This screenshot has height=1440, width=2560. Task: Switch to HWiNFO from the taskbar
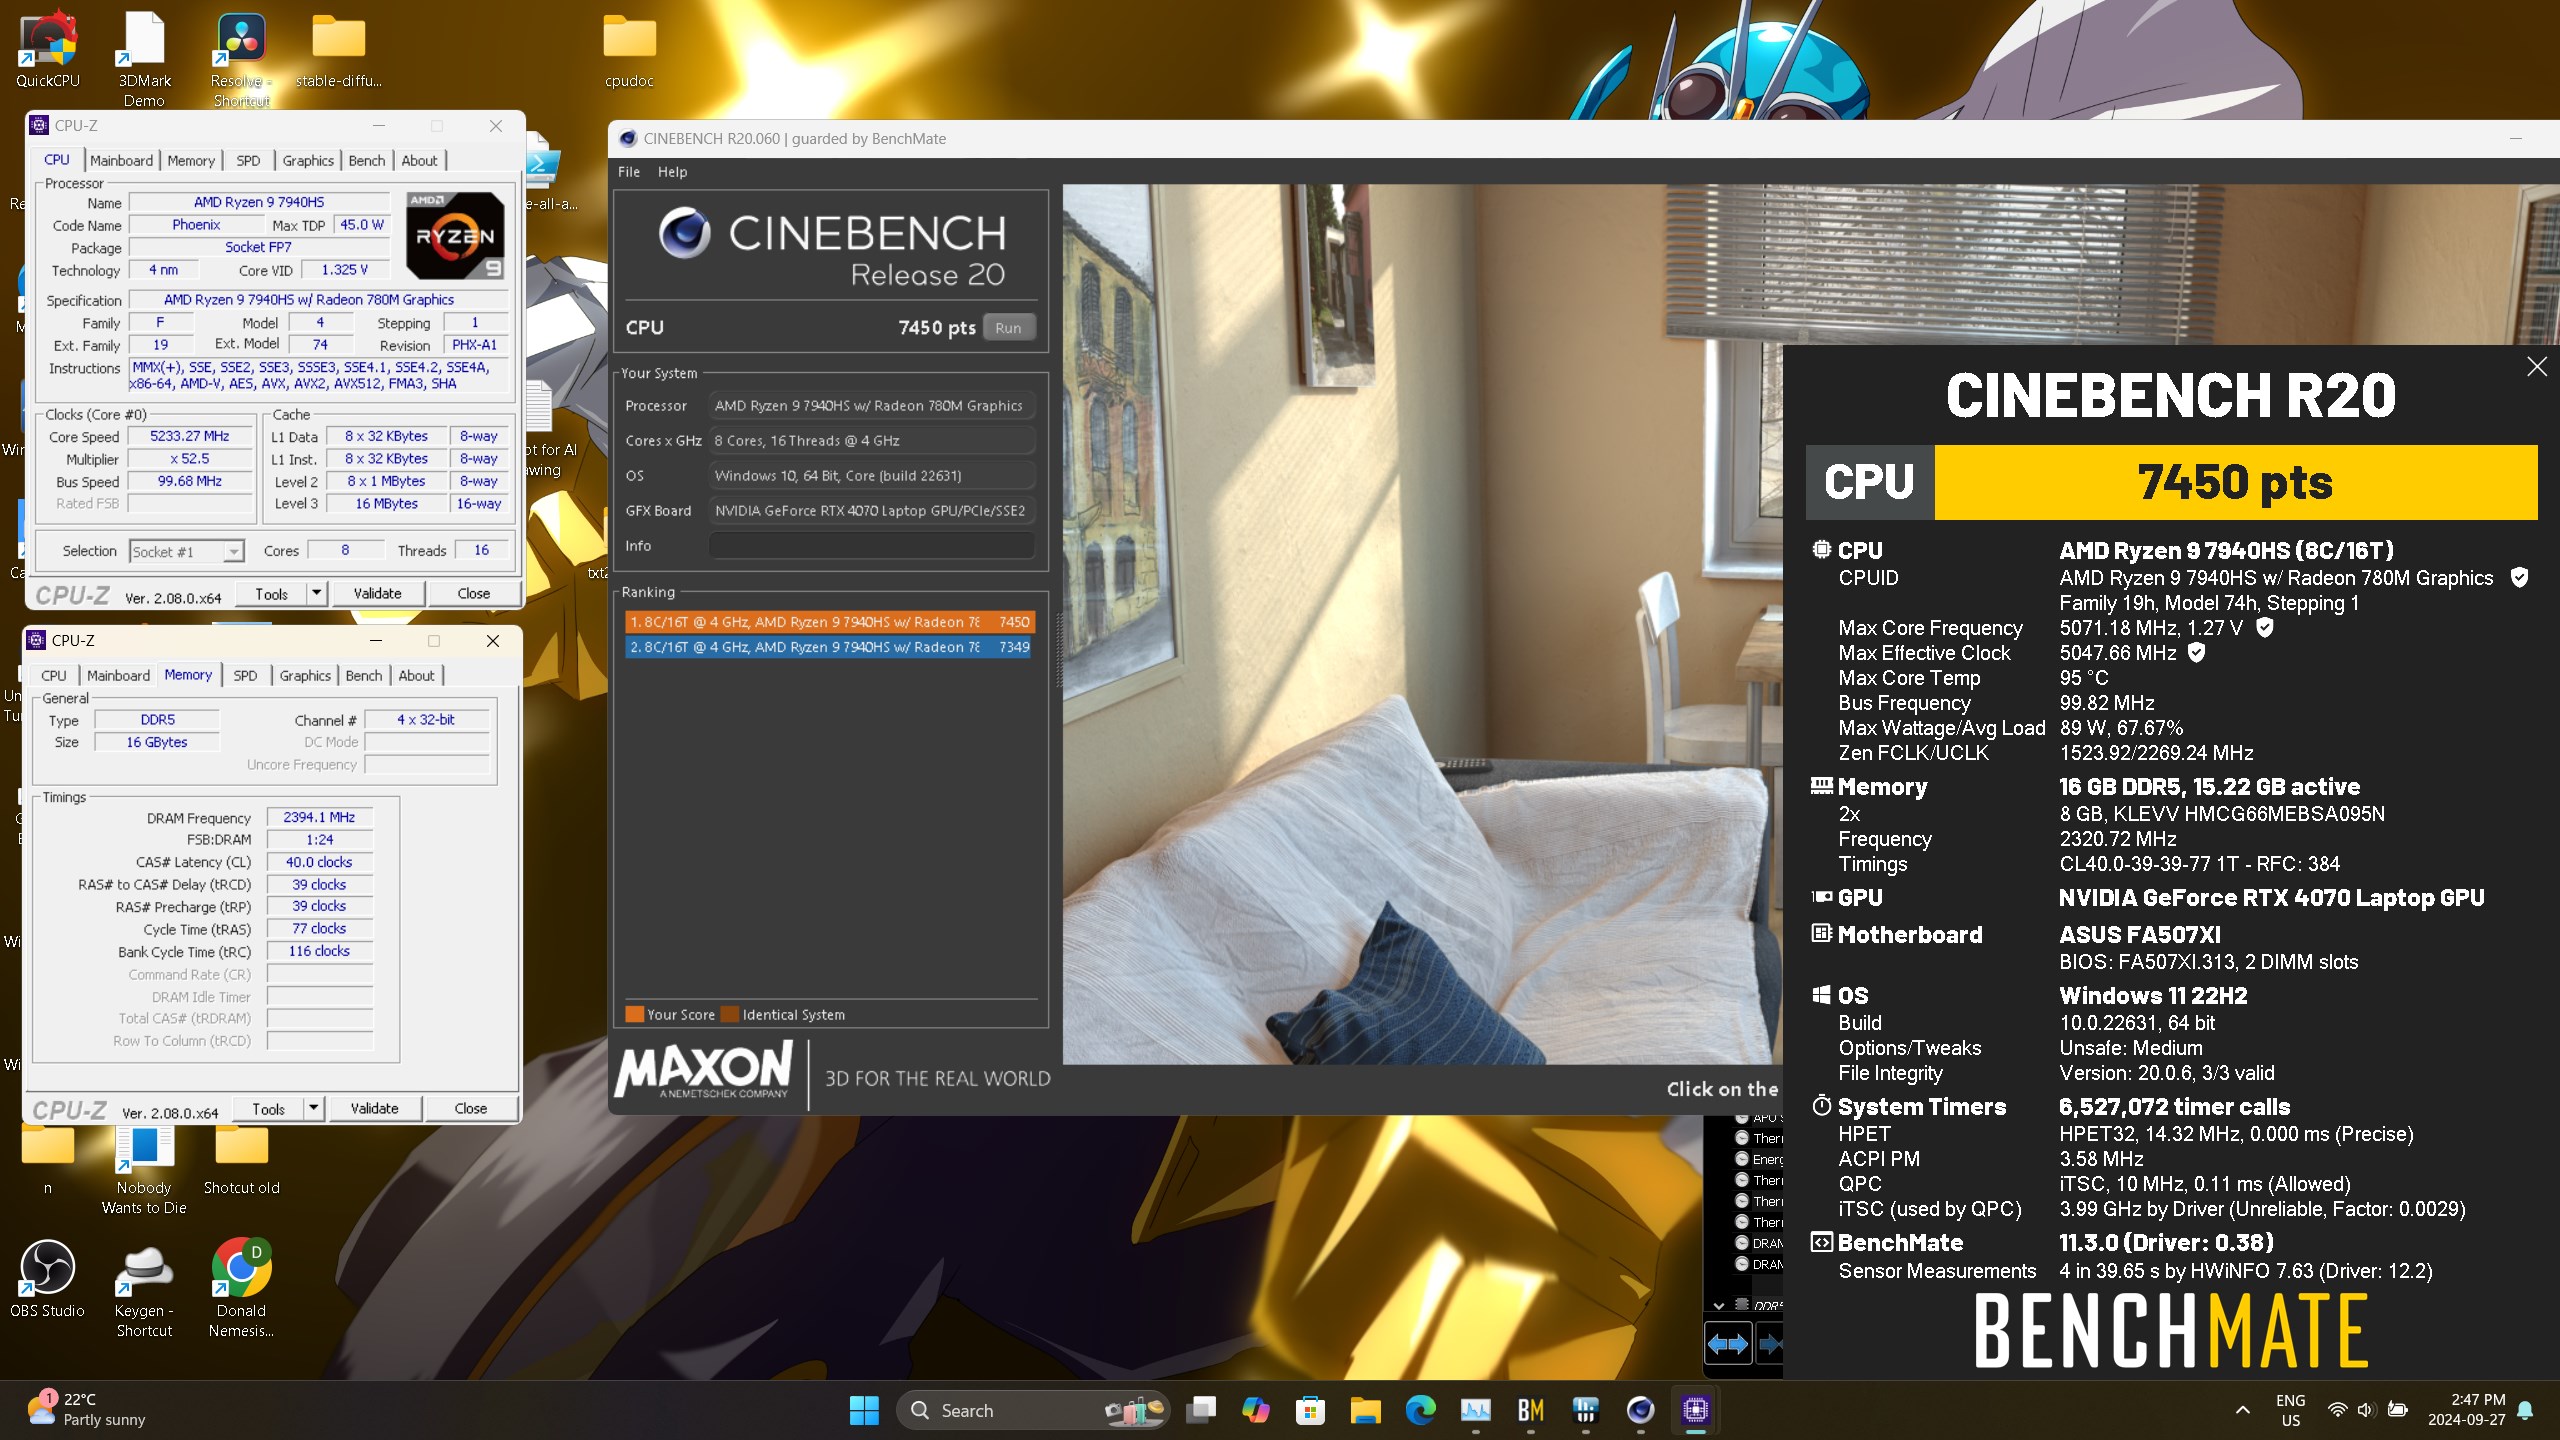click(1585, 1410)
